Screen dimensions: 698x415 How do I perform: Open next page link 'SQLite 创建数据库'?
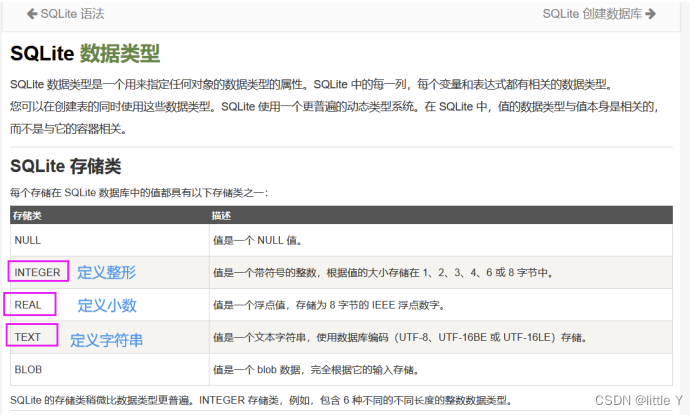[599, 14]
